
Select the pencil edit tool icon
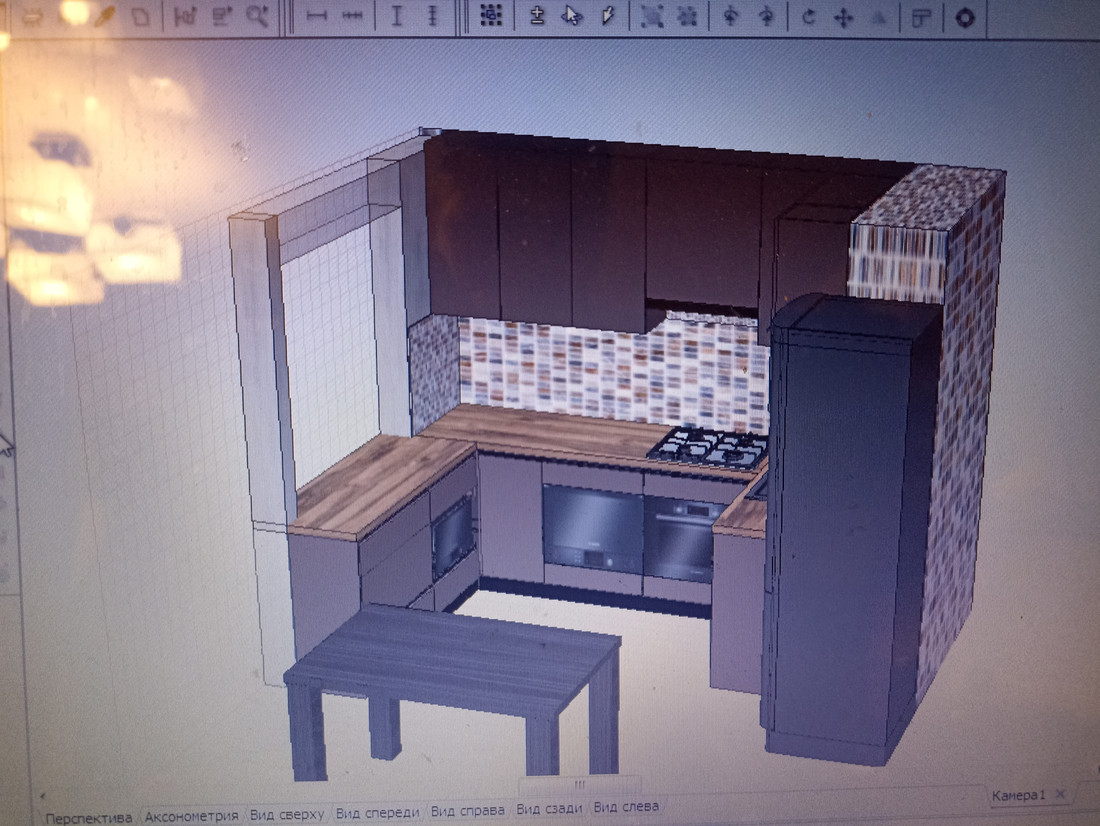pyautogui.click(x=104, y=17)
